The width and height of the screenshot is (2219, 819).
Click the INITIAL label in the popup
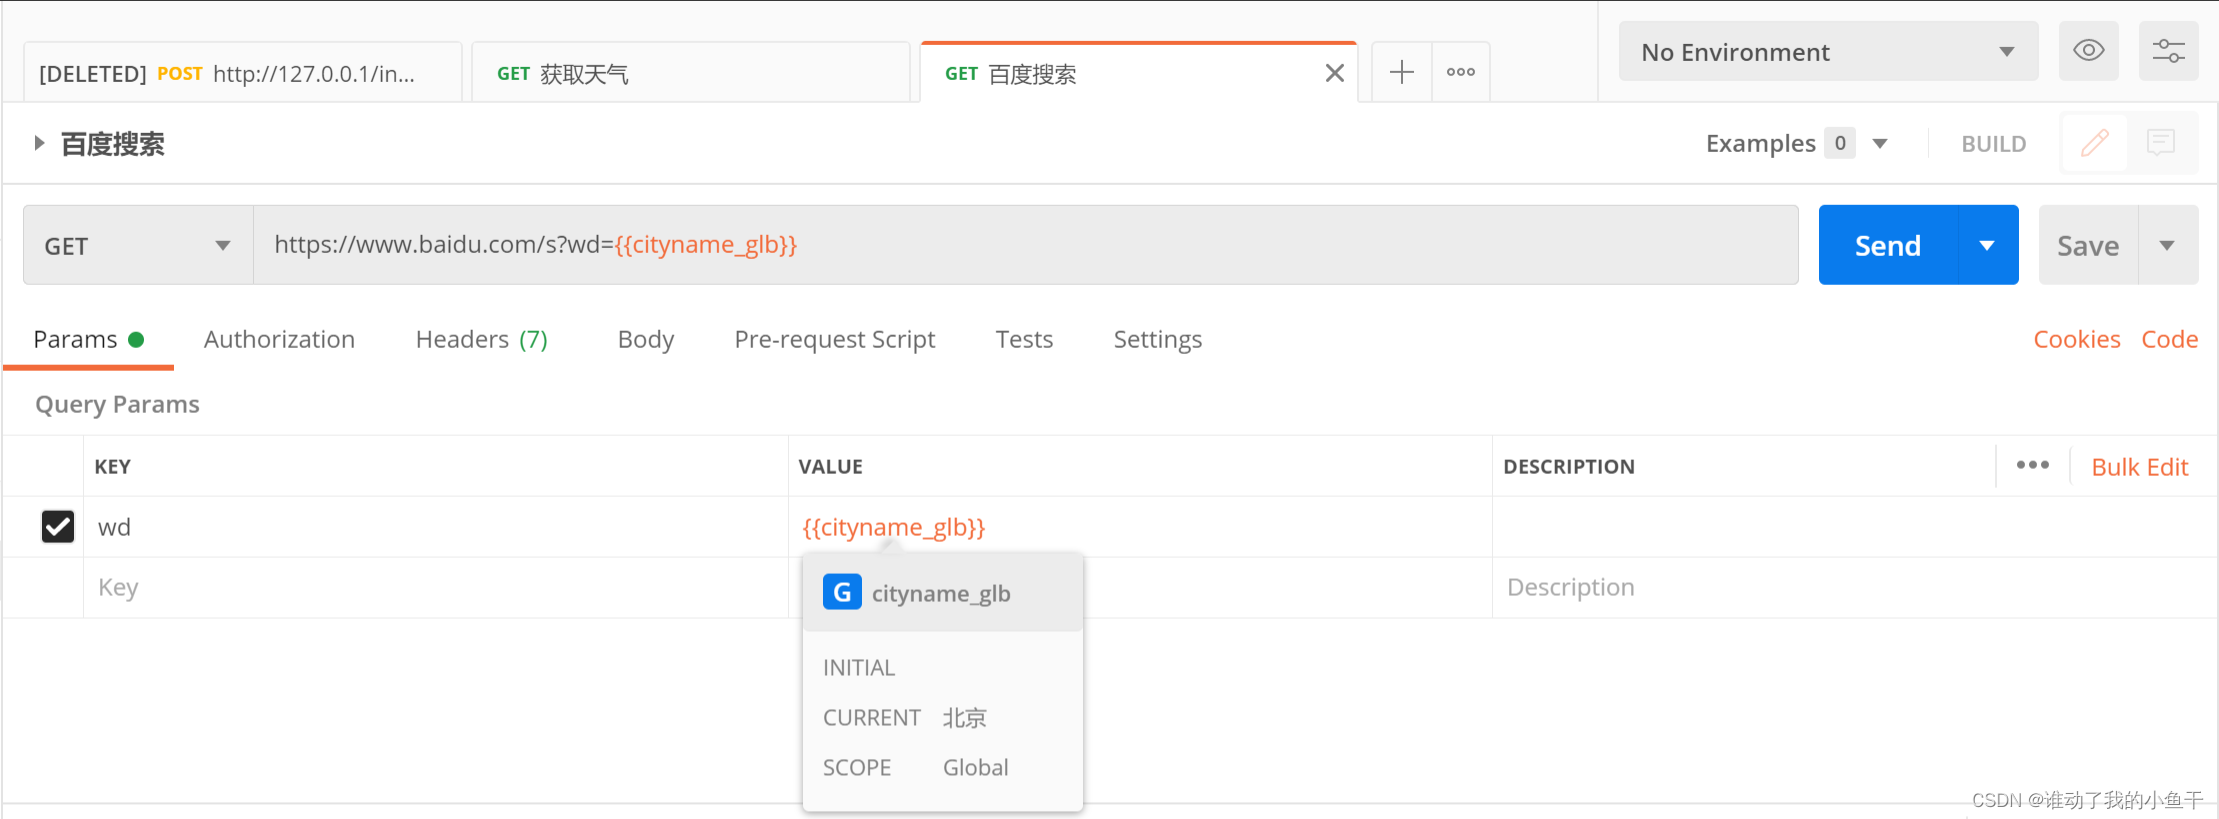(x=859, y=667)
